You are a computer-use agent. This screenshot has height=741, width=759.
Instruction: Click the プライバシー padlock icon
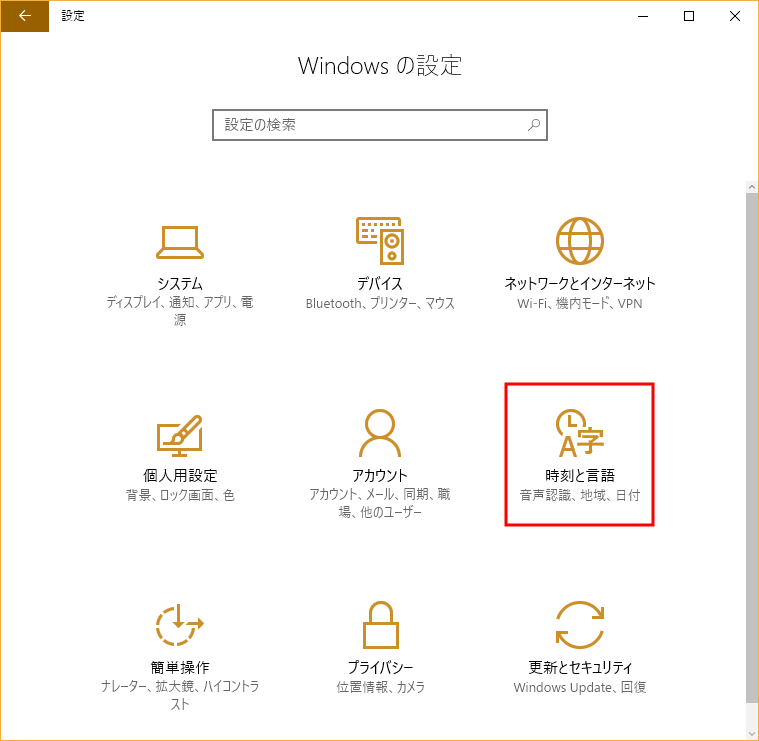pos(380,625)
